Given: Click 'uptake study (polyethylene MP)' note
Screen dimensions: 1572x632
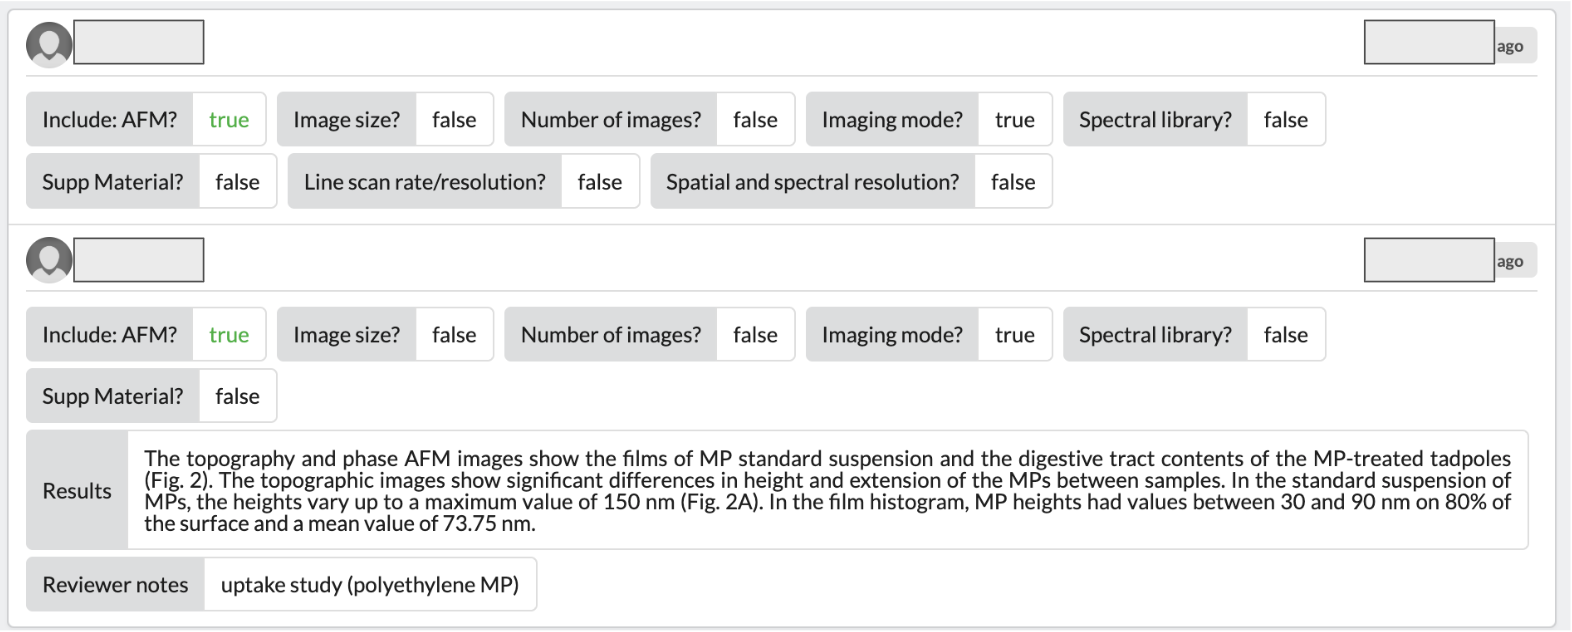Looking at the screenshot, I should tap(370, 585).
